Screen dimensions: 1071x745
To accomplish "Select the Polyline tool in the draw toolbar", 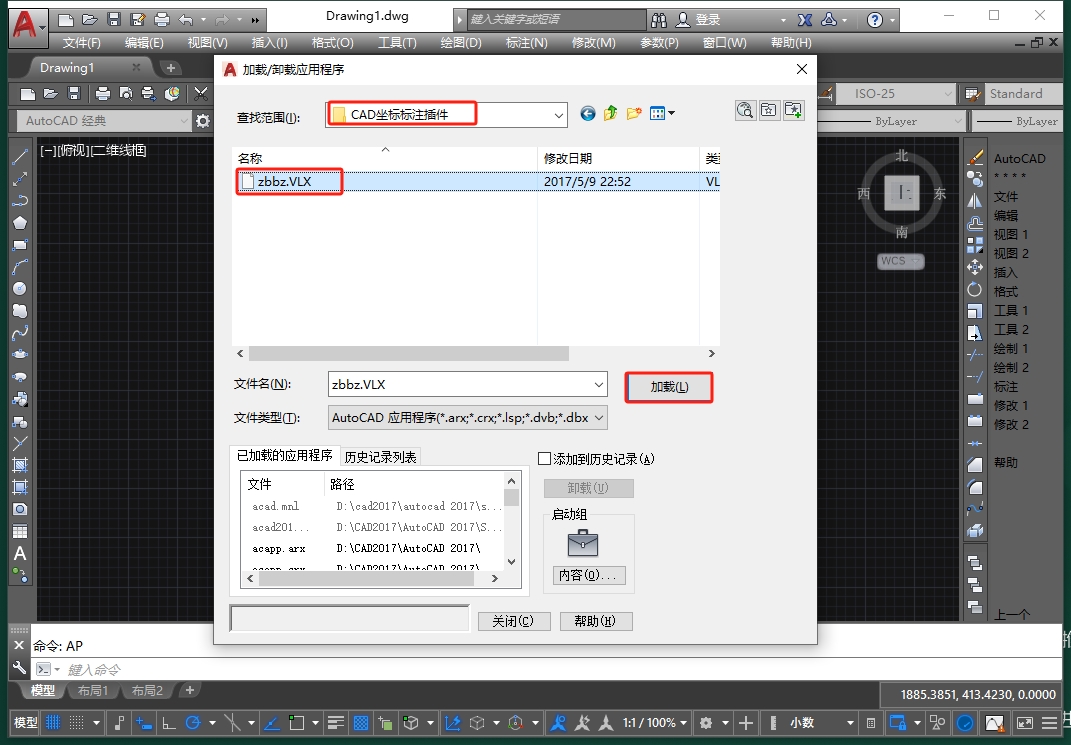I will (20, 201).
